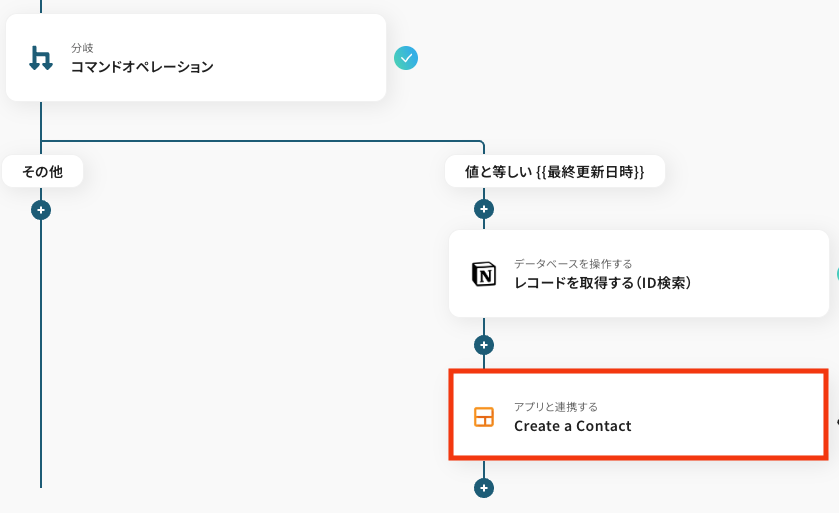
Task: Open the Create a Contact step card
Action: pyautogui.click(x=639, y=415)
